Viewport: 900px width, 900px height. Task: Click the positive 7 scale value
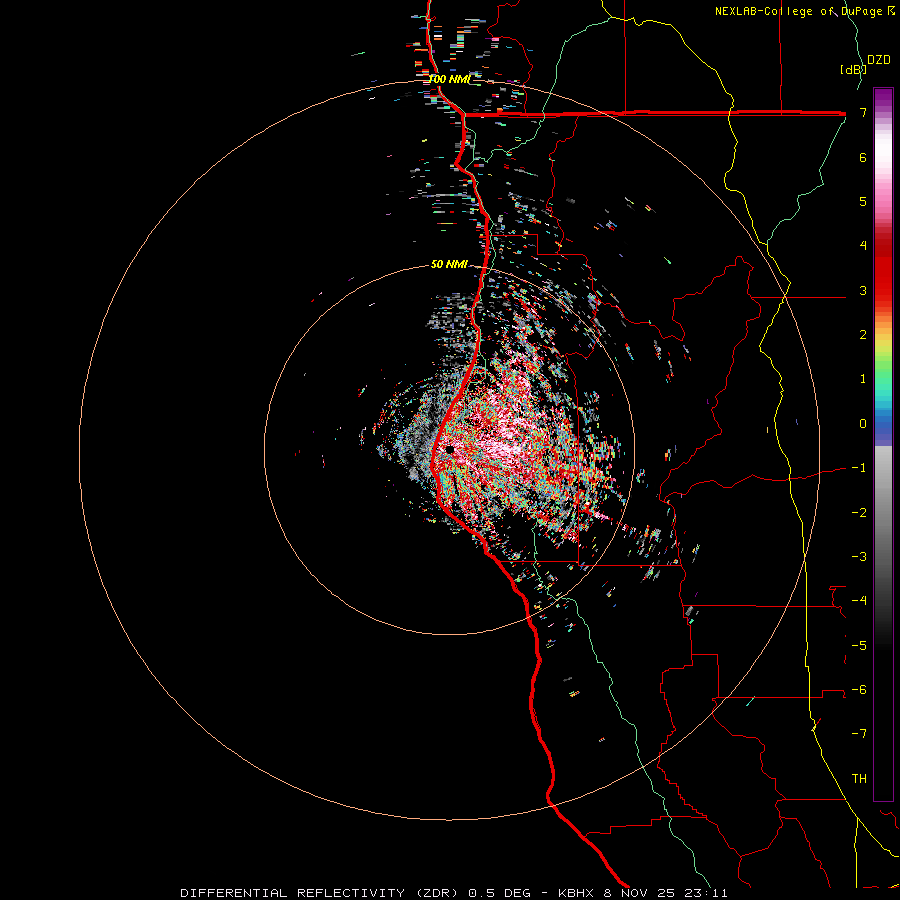tap(863, 112)
